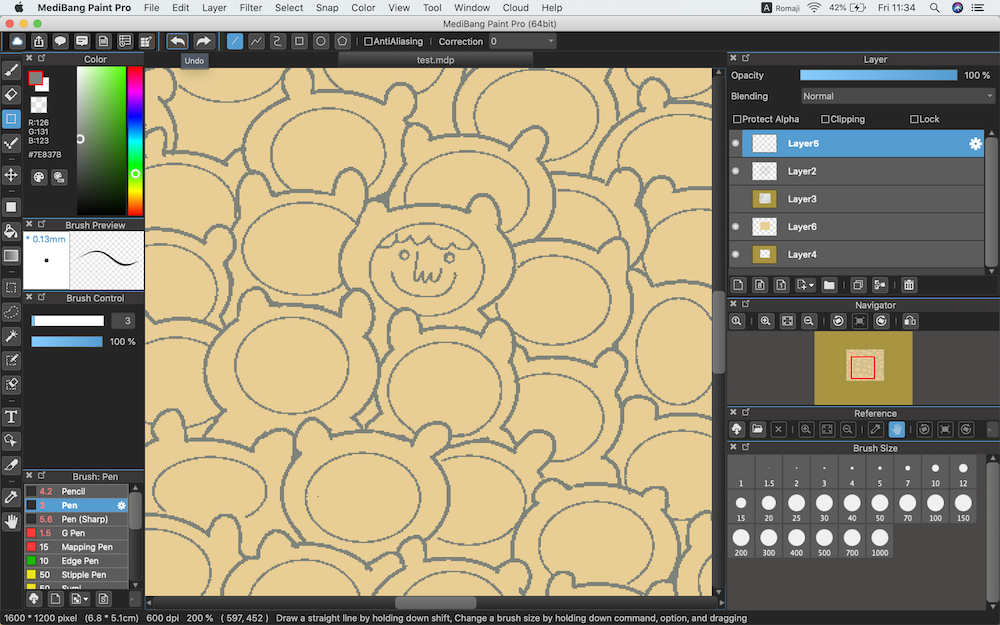Choose the straight line shape mode
The image size is (1000, 625).
pos(235,41)
